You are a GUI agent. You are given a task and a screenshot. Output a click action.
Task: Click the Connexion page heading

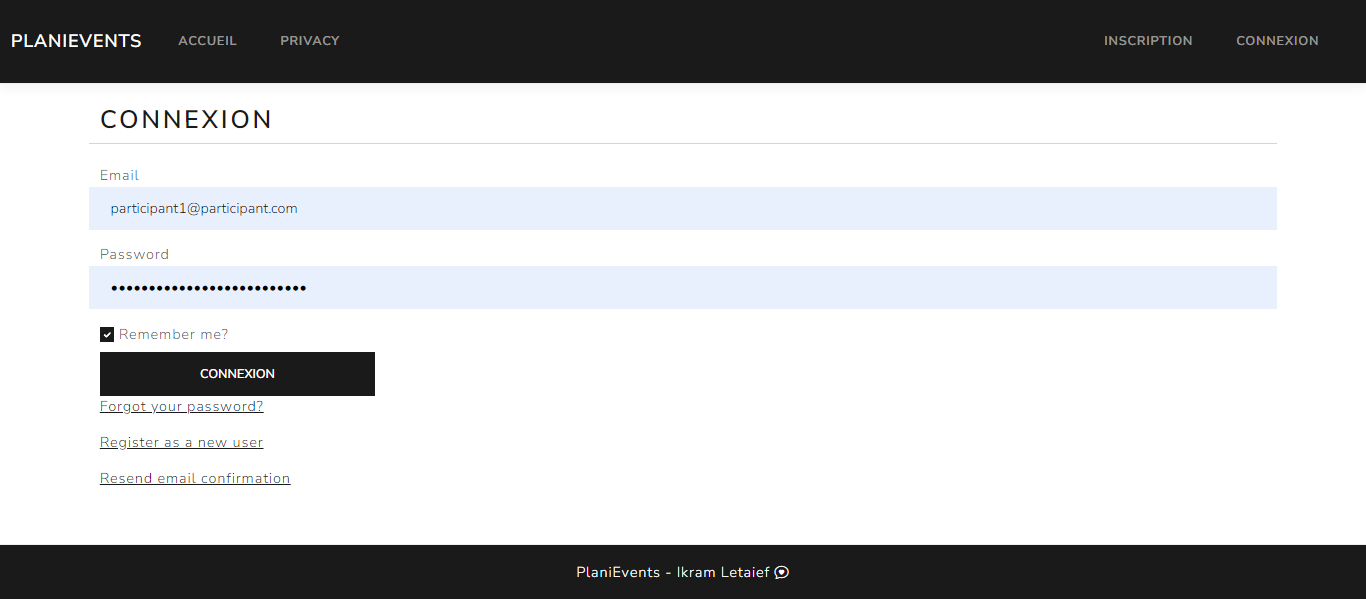pyautogui.click(x=186, y=119)
